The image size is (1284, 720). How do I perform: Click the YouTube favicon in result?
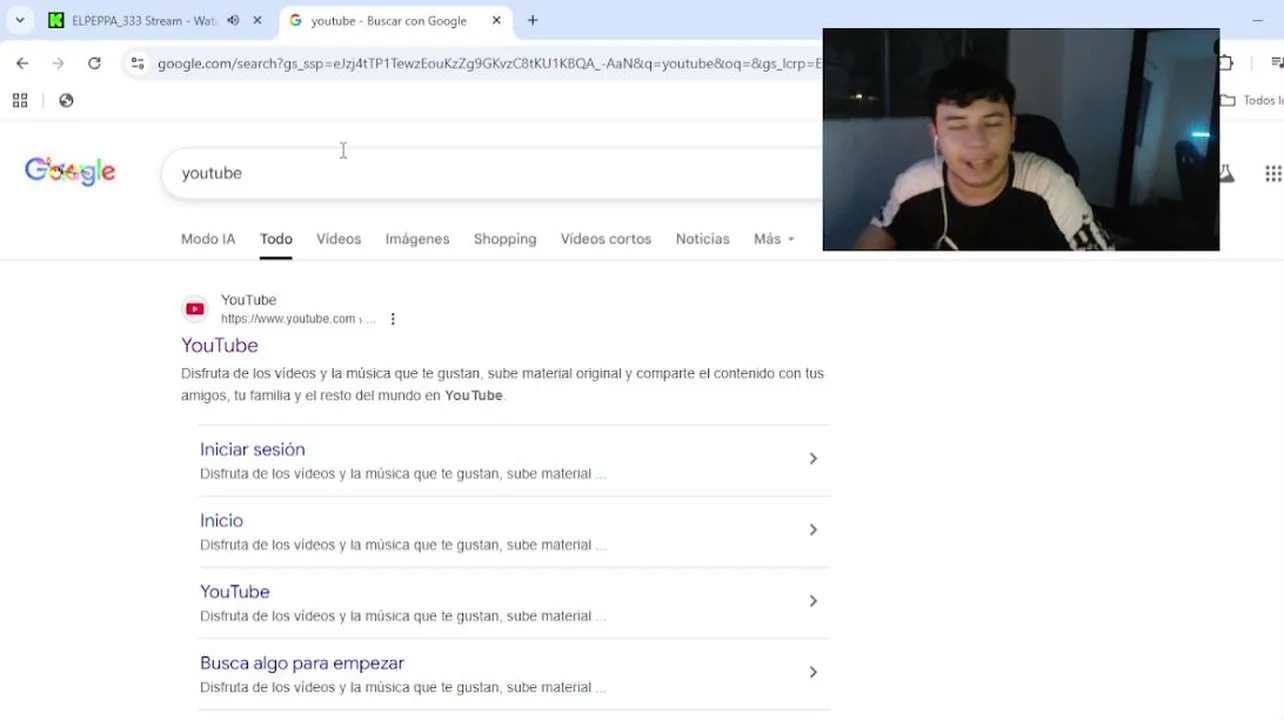click(195, 309)
